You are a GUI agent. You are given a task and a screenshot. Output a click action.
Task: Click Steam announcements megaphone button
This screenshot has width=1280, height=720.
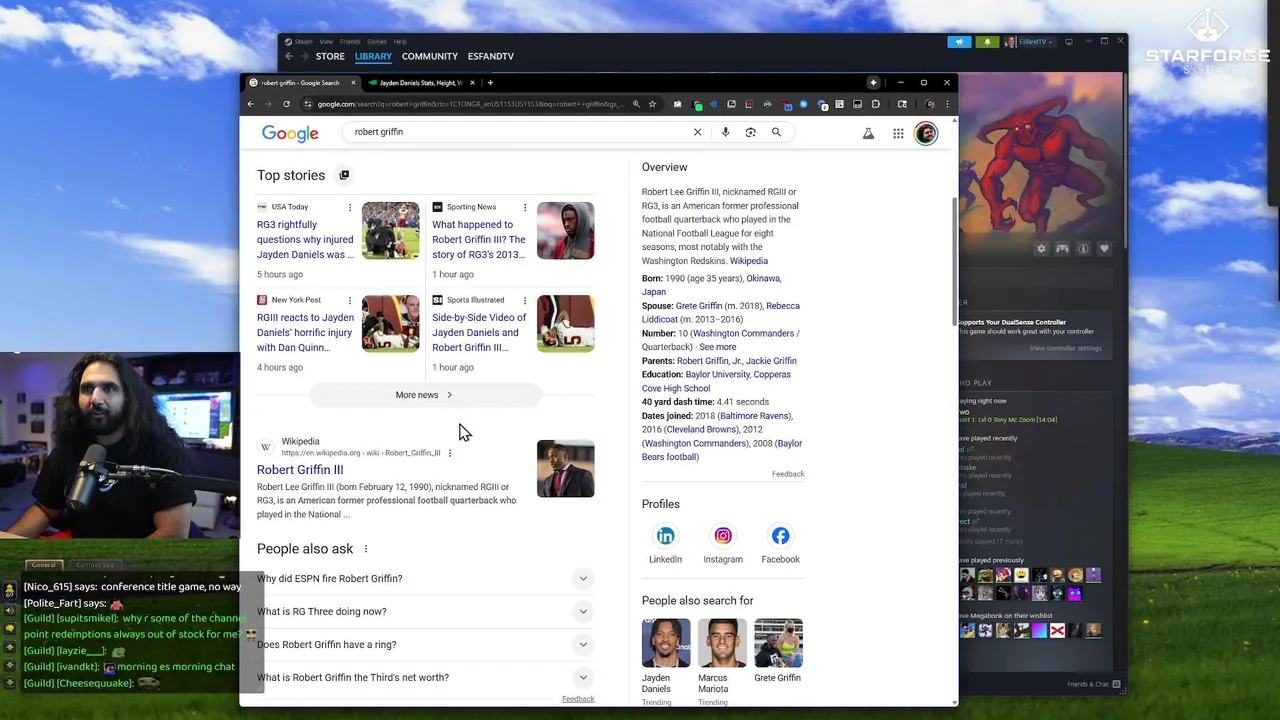[x=959, y=42]
